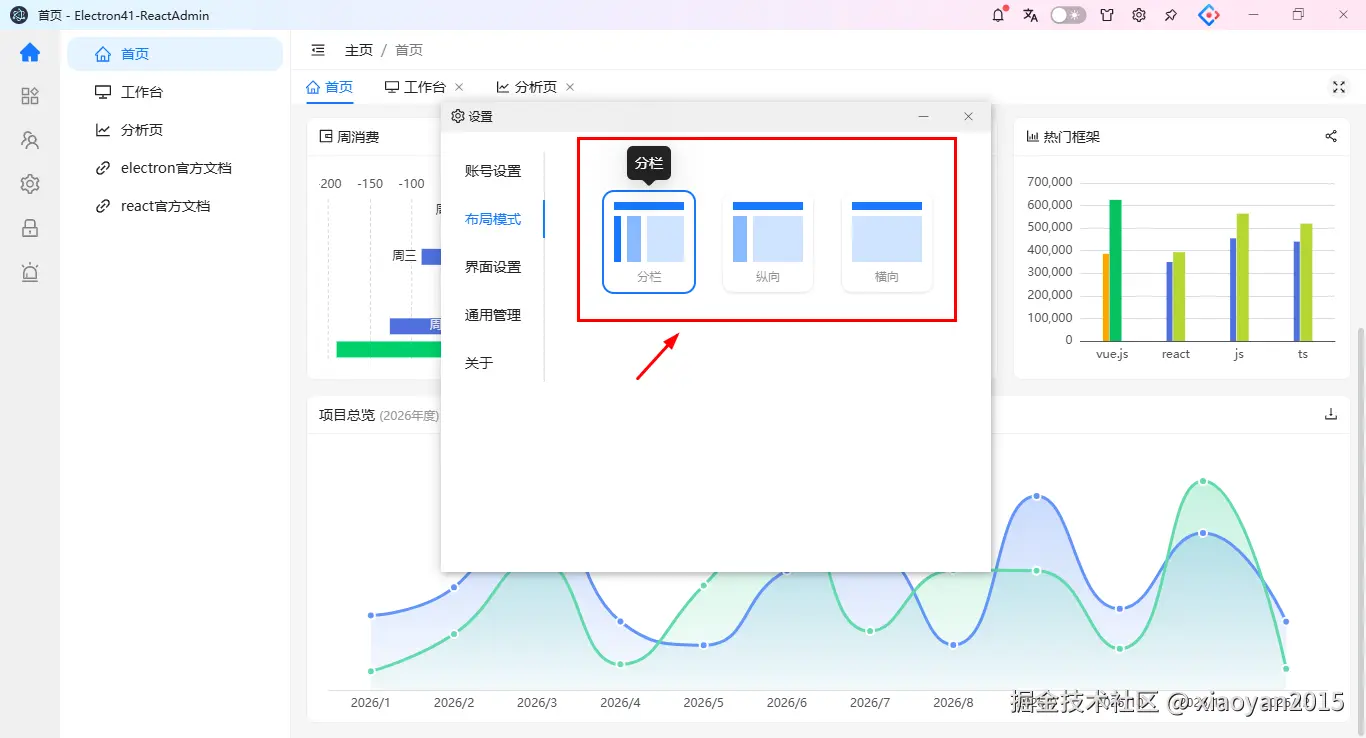Screen dimensions: 1366x738
Task: Open 分析页 in the side menu
Action: 175,130
